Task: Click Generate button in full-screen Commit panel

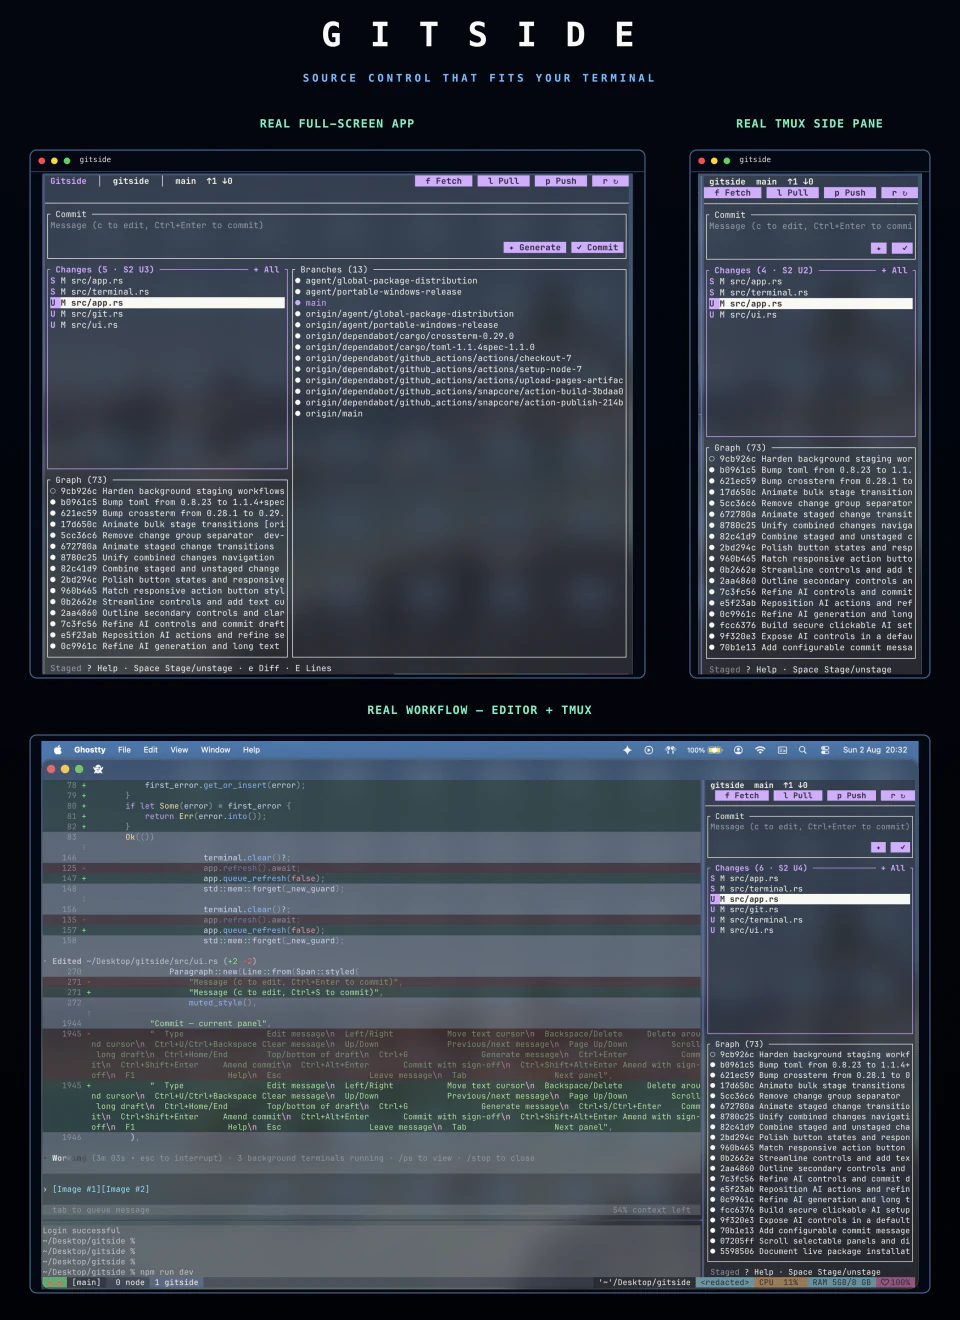Action: pyautogui.click(x=535, y=247)
